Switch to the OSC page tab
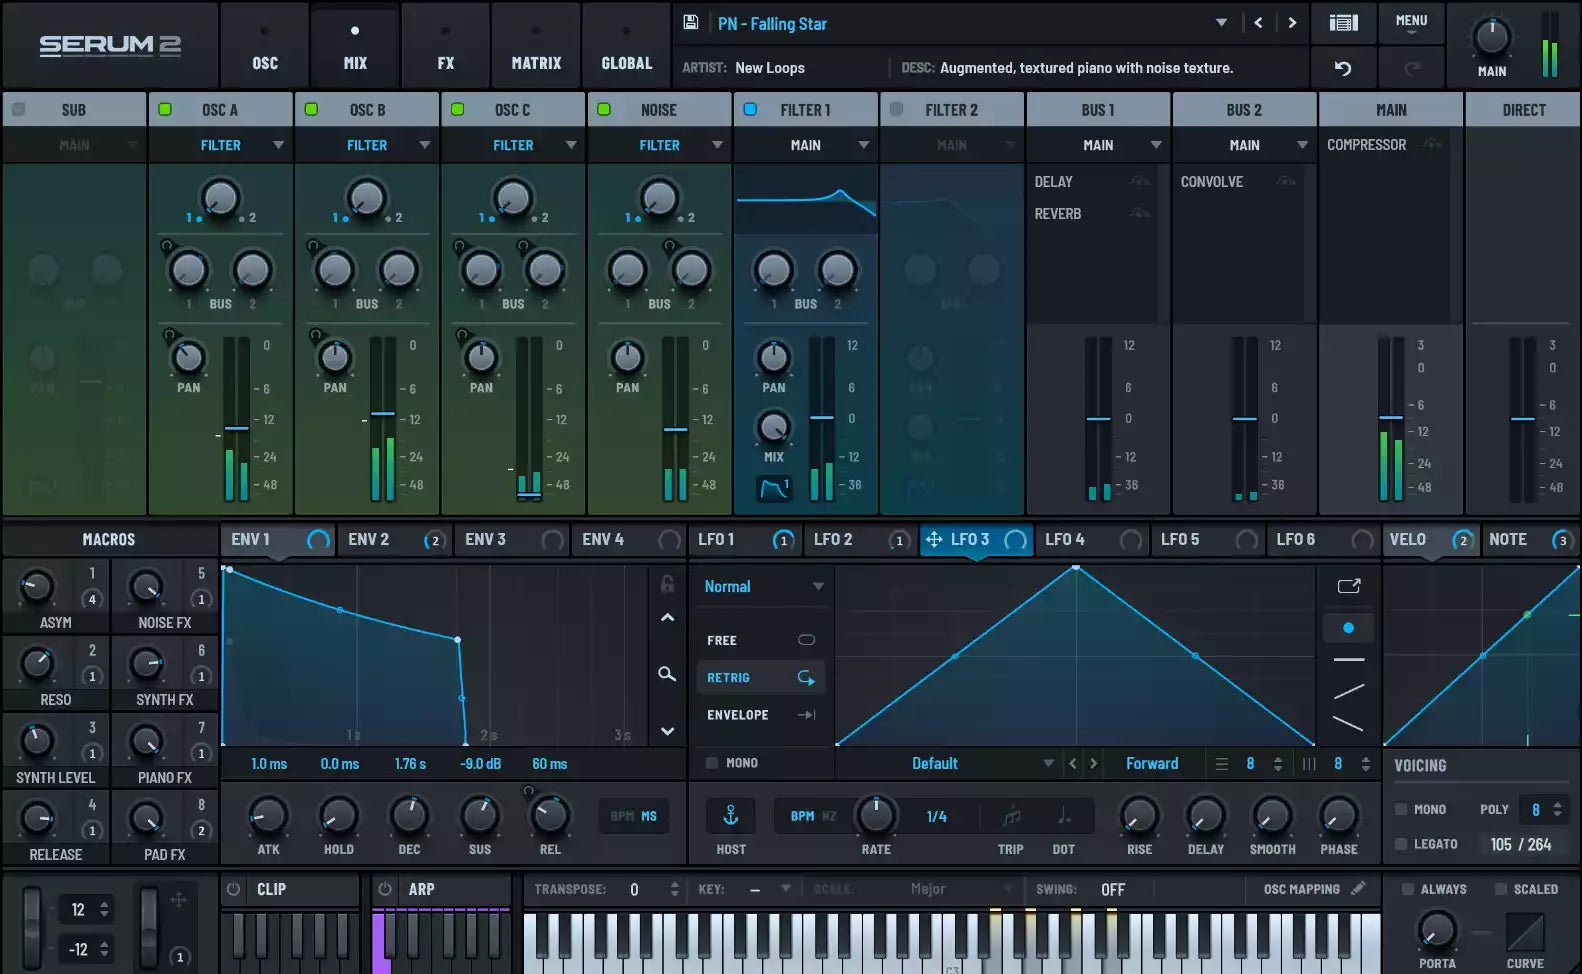1582x974 pixels. (265, 45)
